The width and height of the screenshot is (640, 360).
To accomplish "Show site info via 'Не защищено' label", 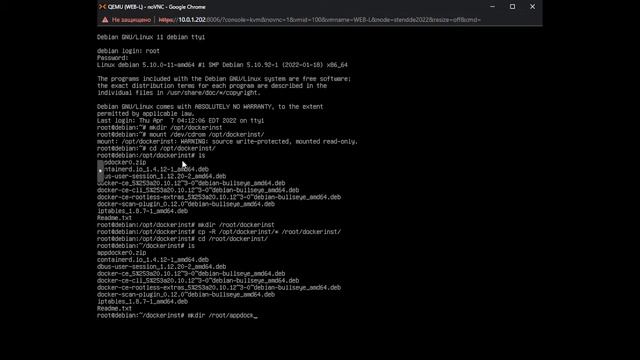I will tap(131, 20).
